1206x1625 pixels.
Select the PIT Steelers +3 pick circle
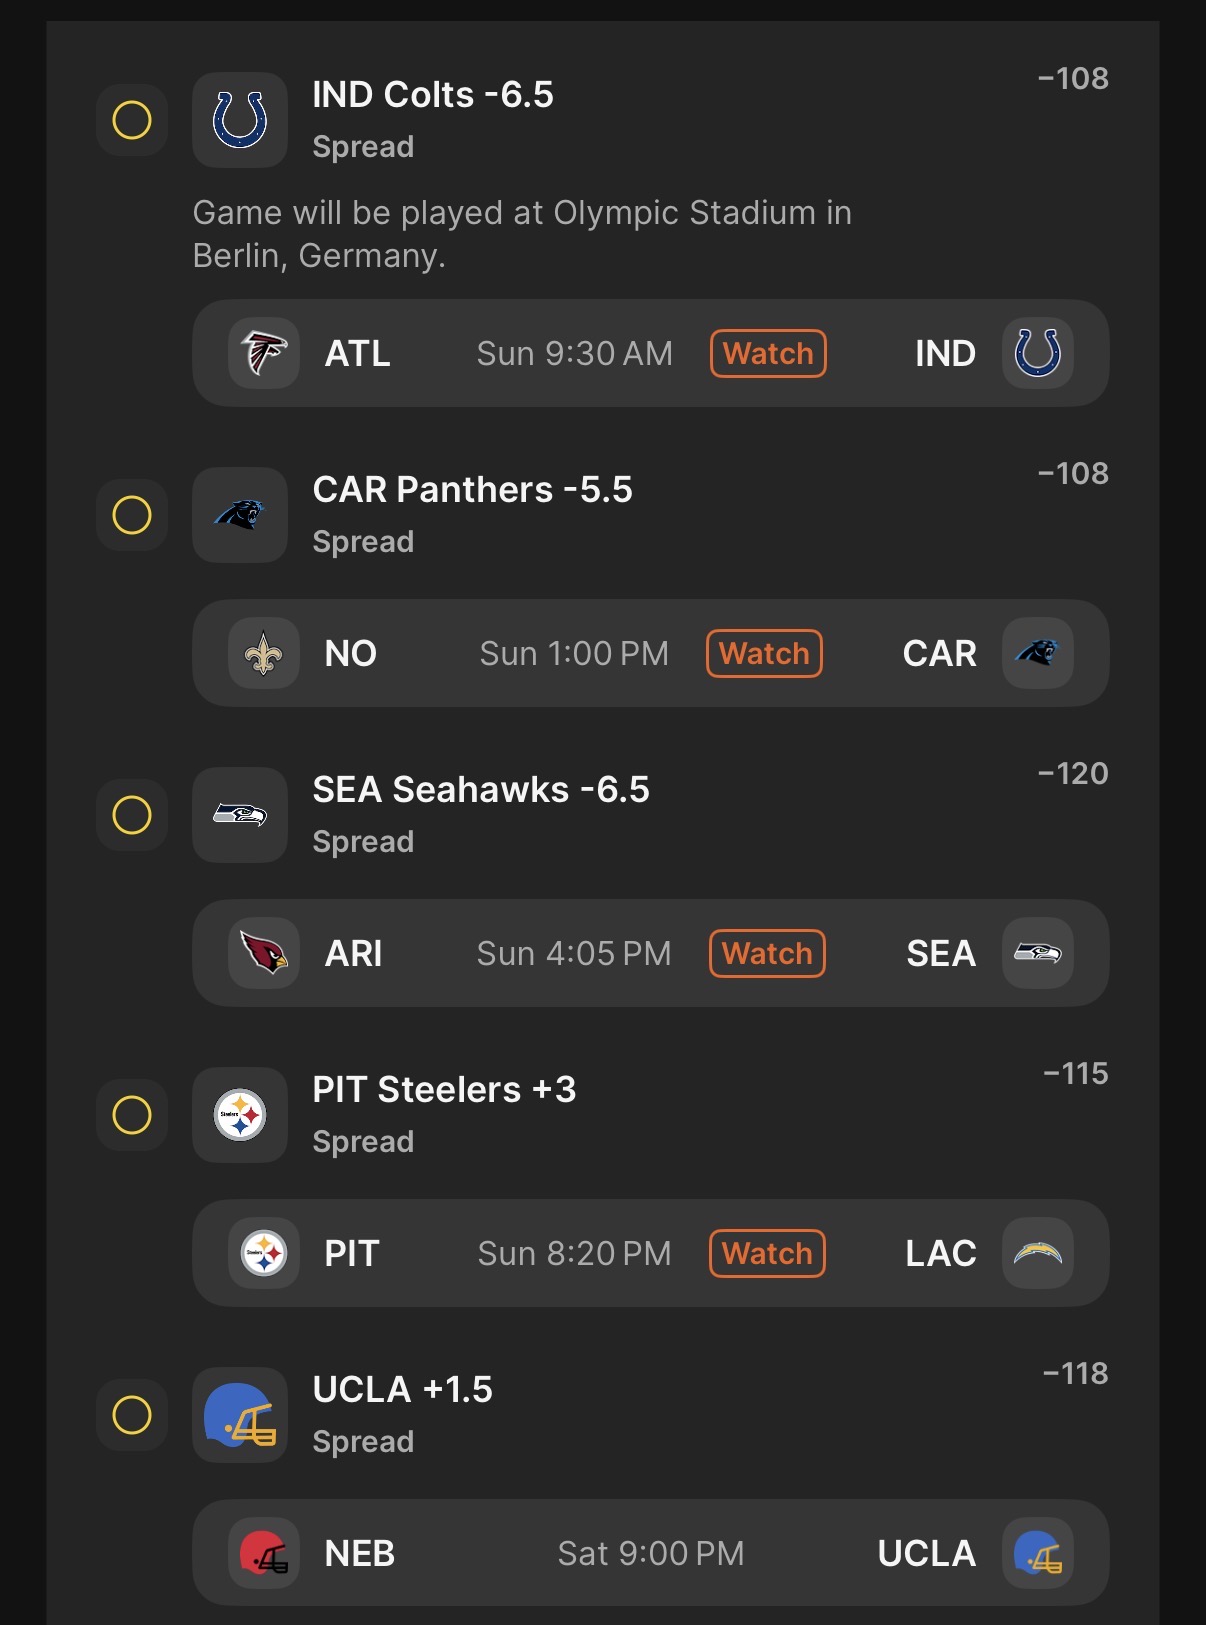(x=132, y=1115)
